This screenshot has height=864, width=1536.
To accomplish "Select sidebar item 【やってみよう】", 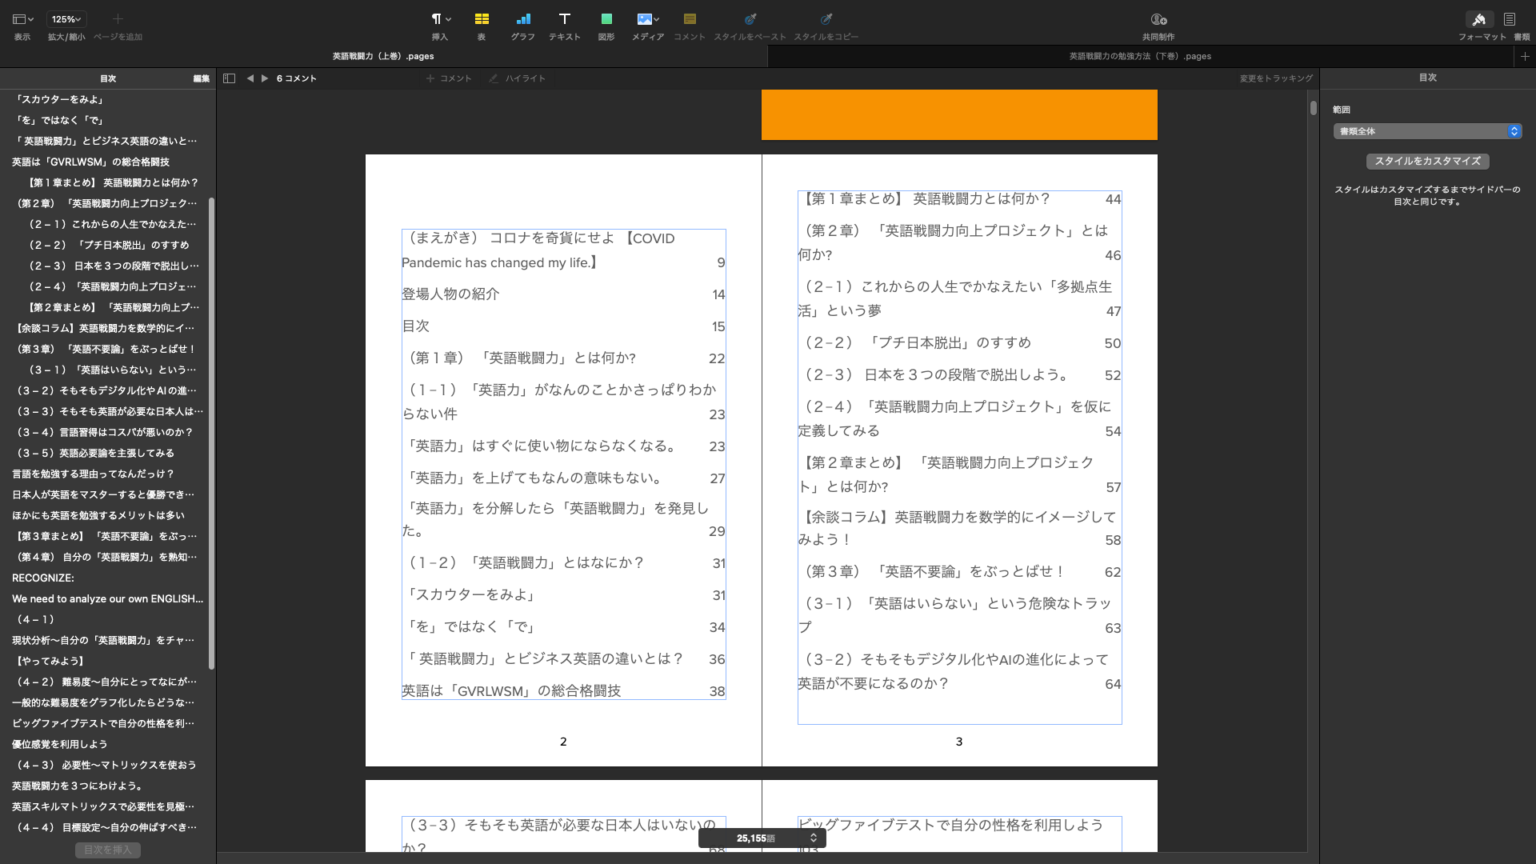I will [x=50, y=661].
